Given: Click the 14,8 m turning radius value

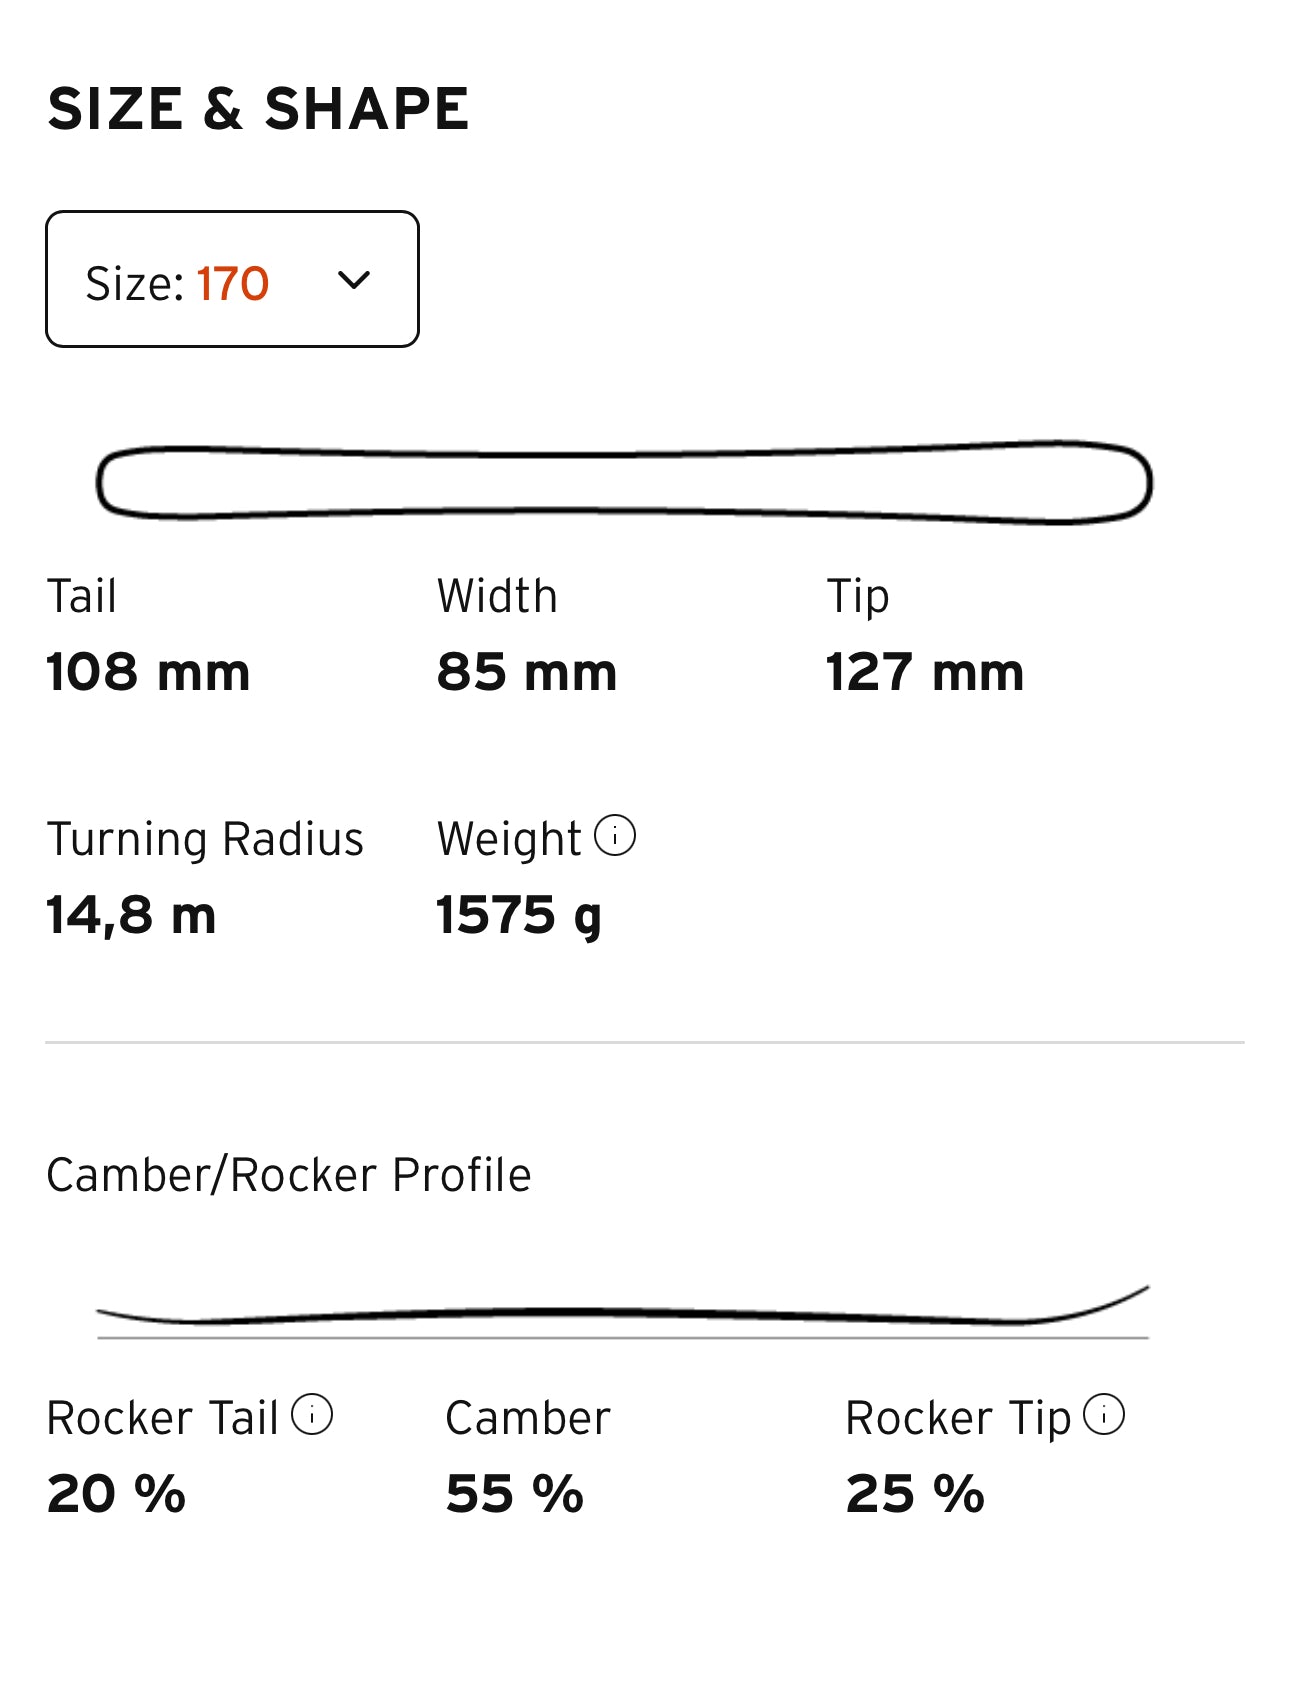Looking at the screenshot, I should (131, 915).
